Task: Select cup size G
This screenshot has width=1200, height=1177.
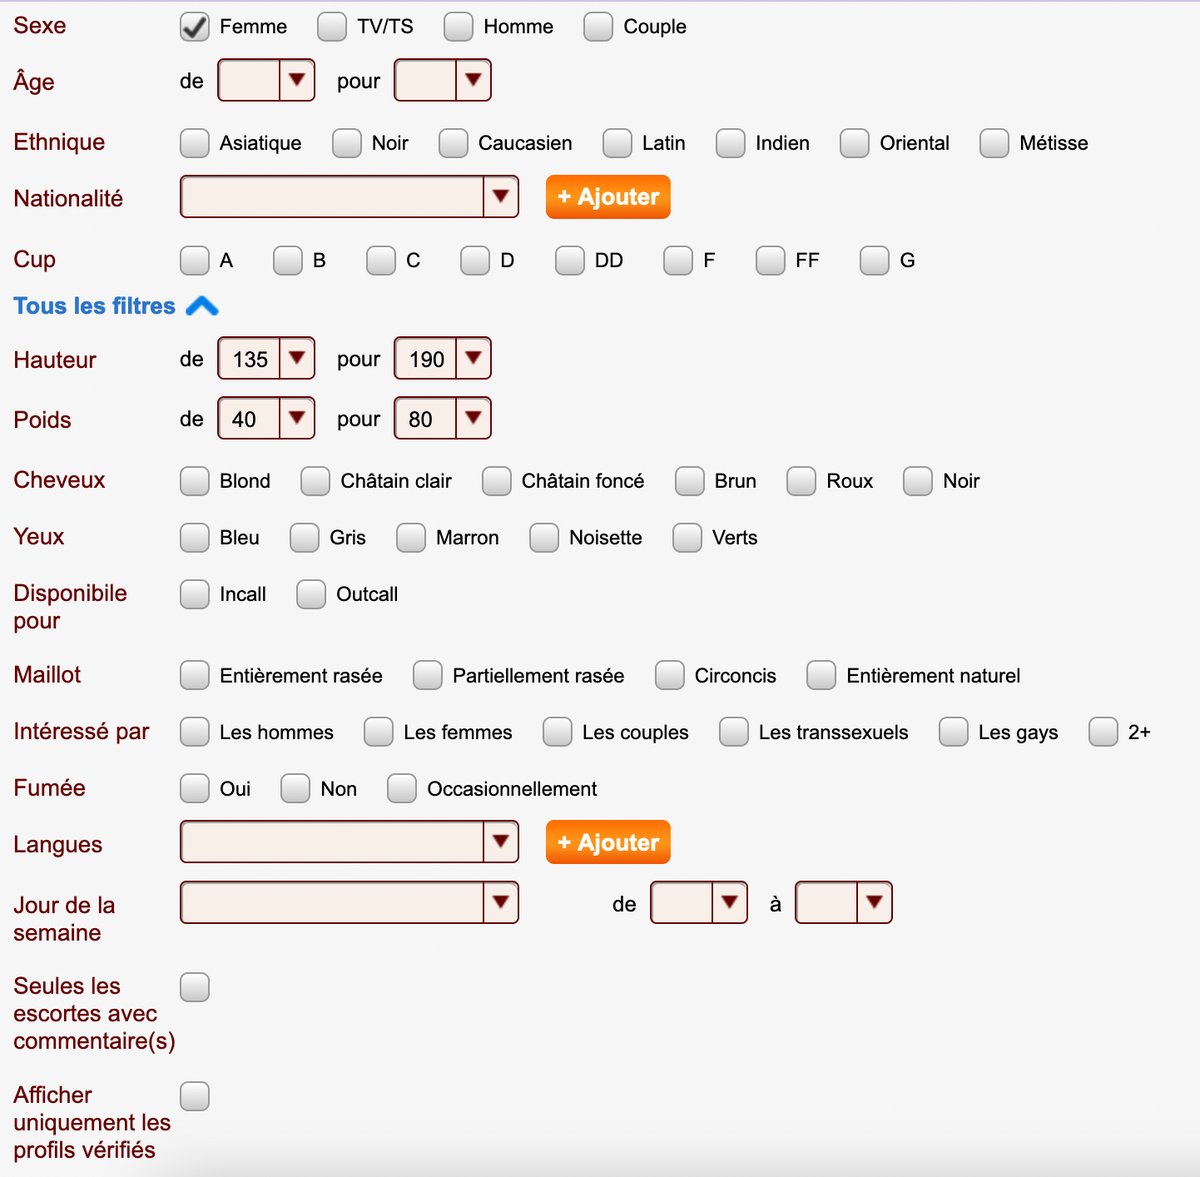Action: pos(875,260)
